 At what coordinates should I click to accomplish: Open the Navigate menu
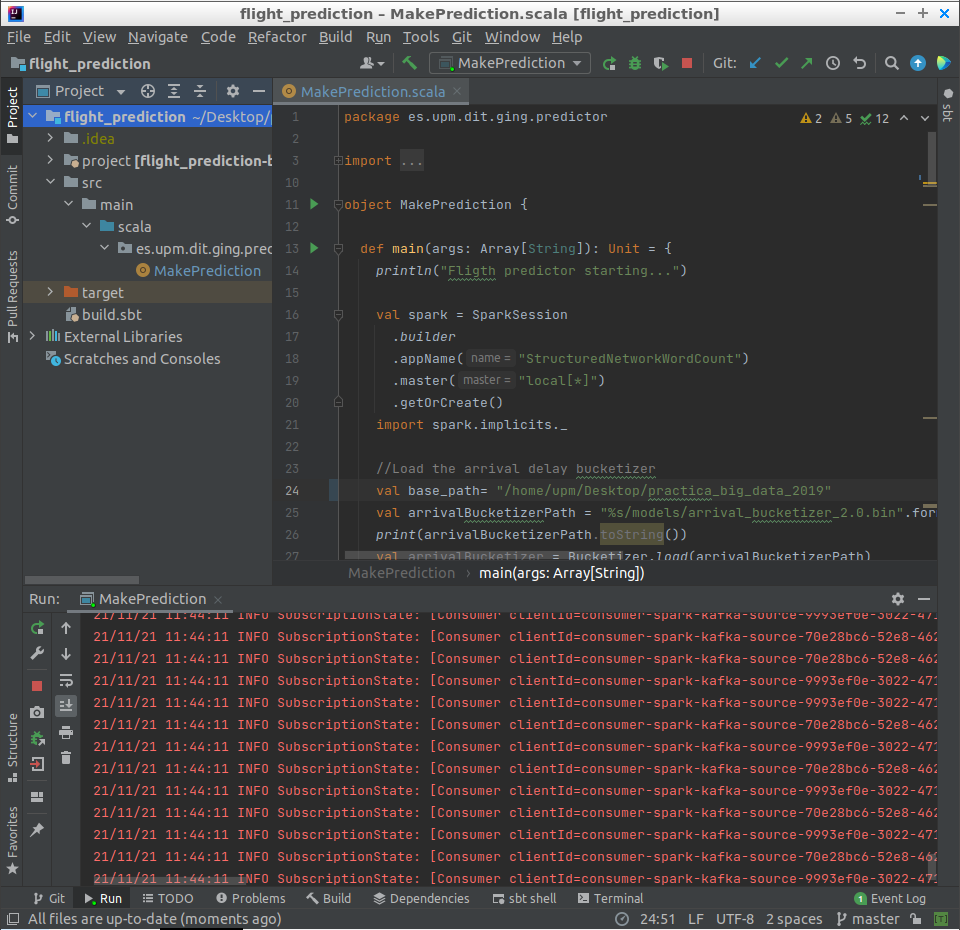[x=158, y=37]
